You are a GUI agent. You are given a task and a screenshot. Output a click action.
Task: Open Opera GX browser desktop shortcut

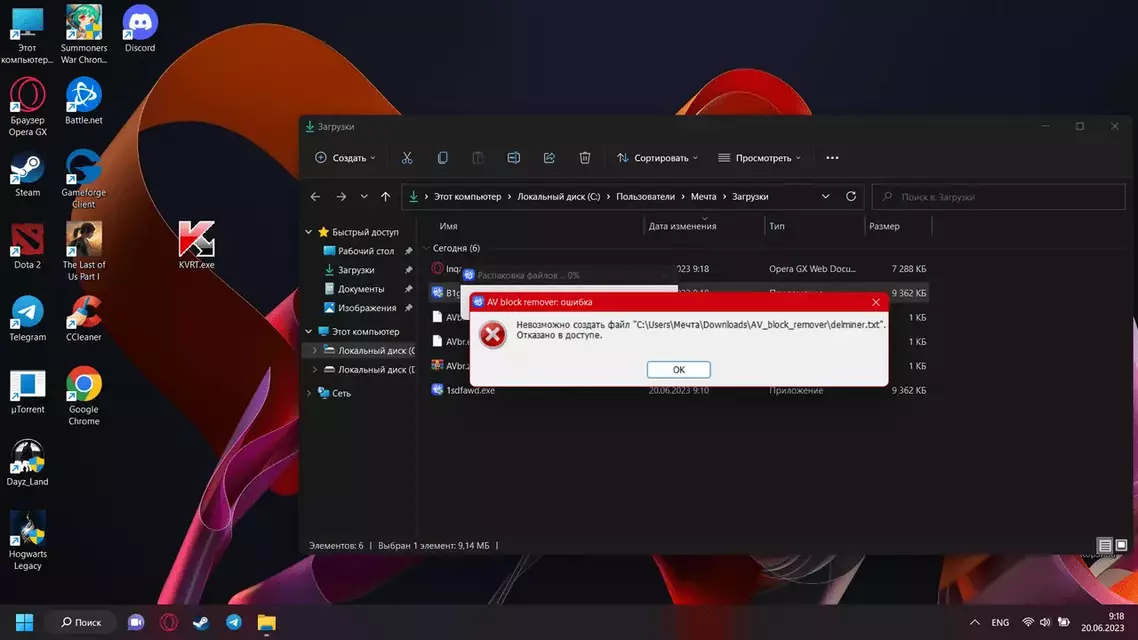pyautogui.click(x=28, y=107)
